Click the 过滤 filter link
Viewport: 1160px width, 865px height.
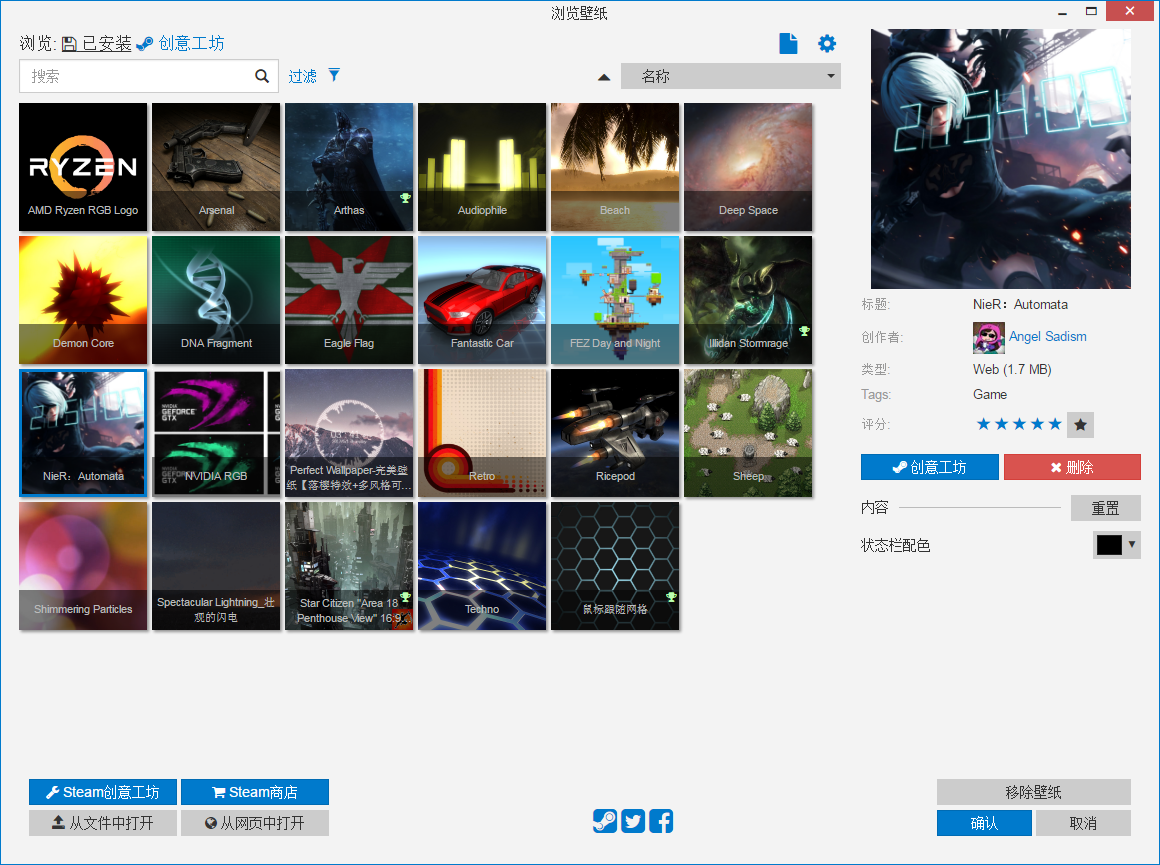[x=303, y=76]
